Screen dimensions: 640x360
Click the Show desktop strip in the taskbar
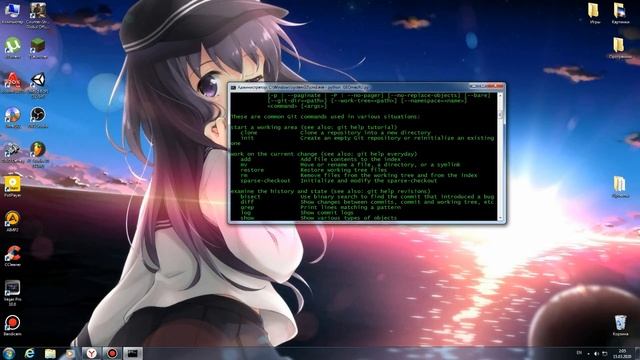point(637,353)
